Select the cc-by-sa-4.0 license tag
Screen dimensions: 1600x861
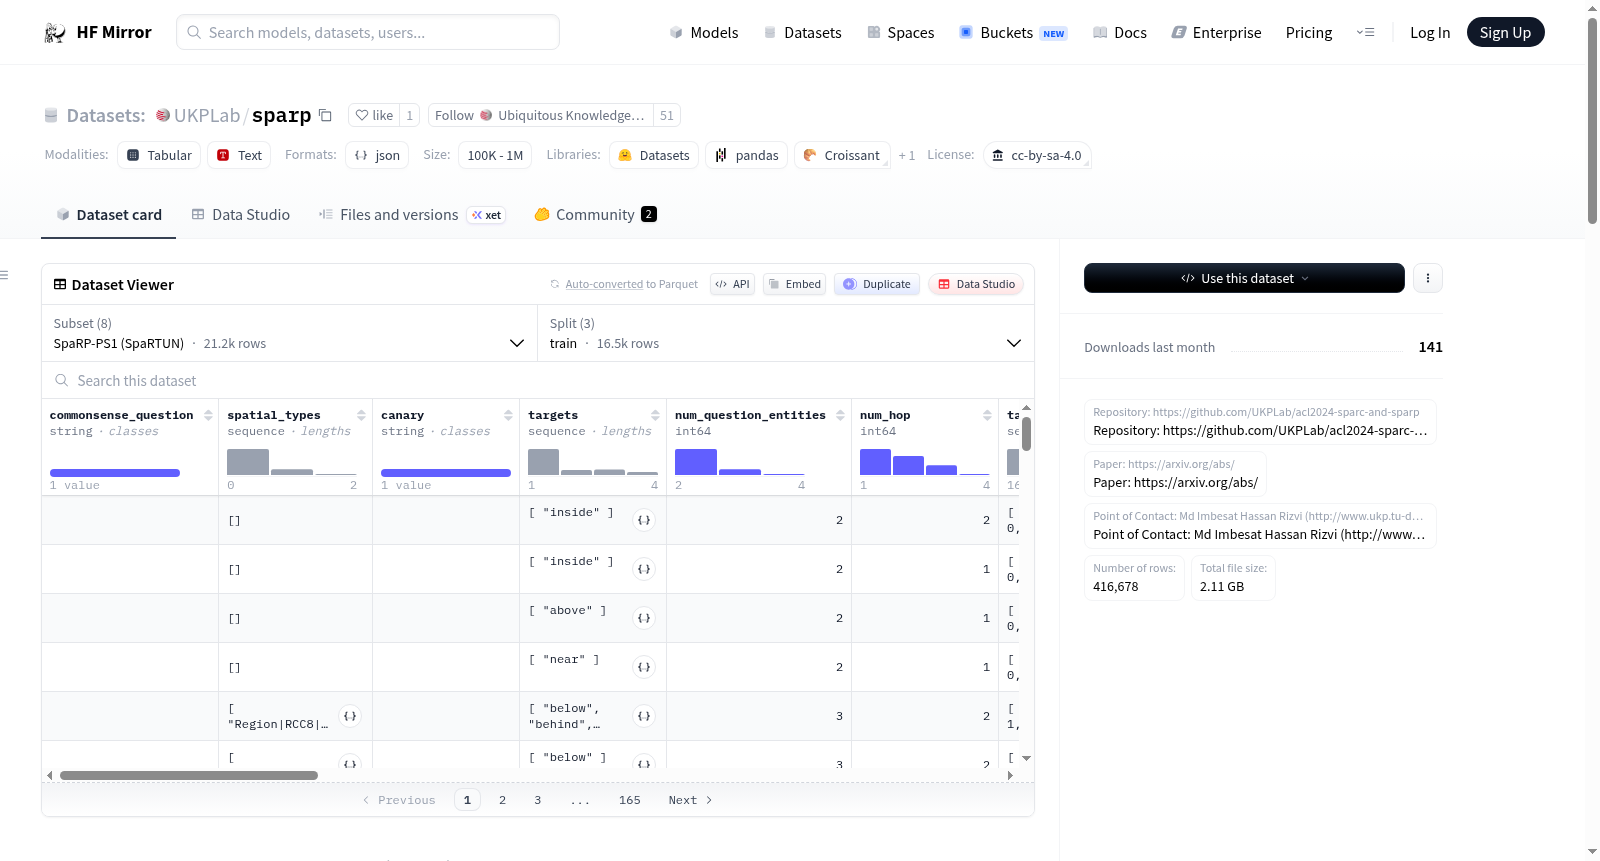1037,155
